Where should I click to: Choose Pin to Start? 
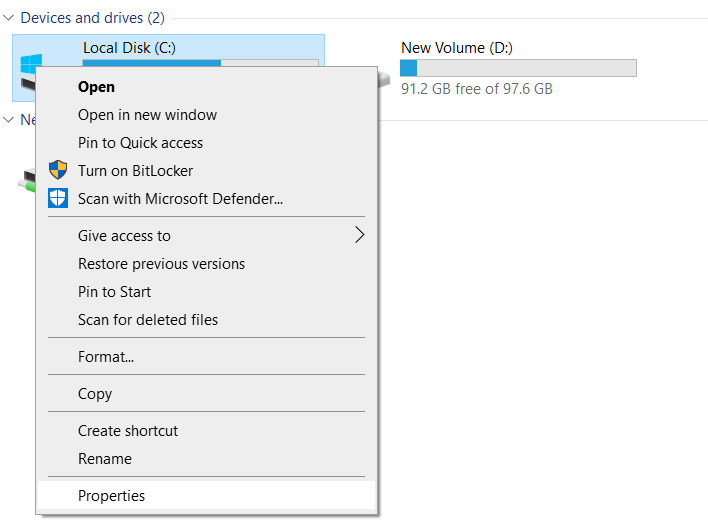pos(206,292)
